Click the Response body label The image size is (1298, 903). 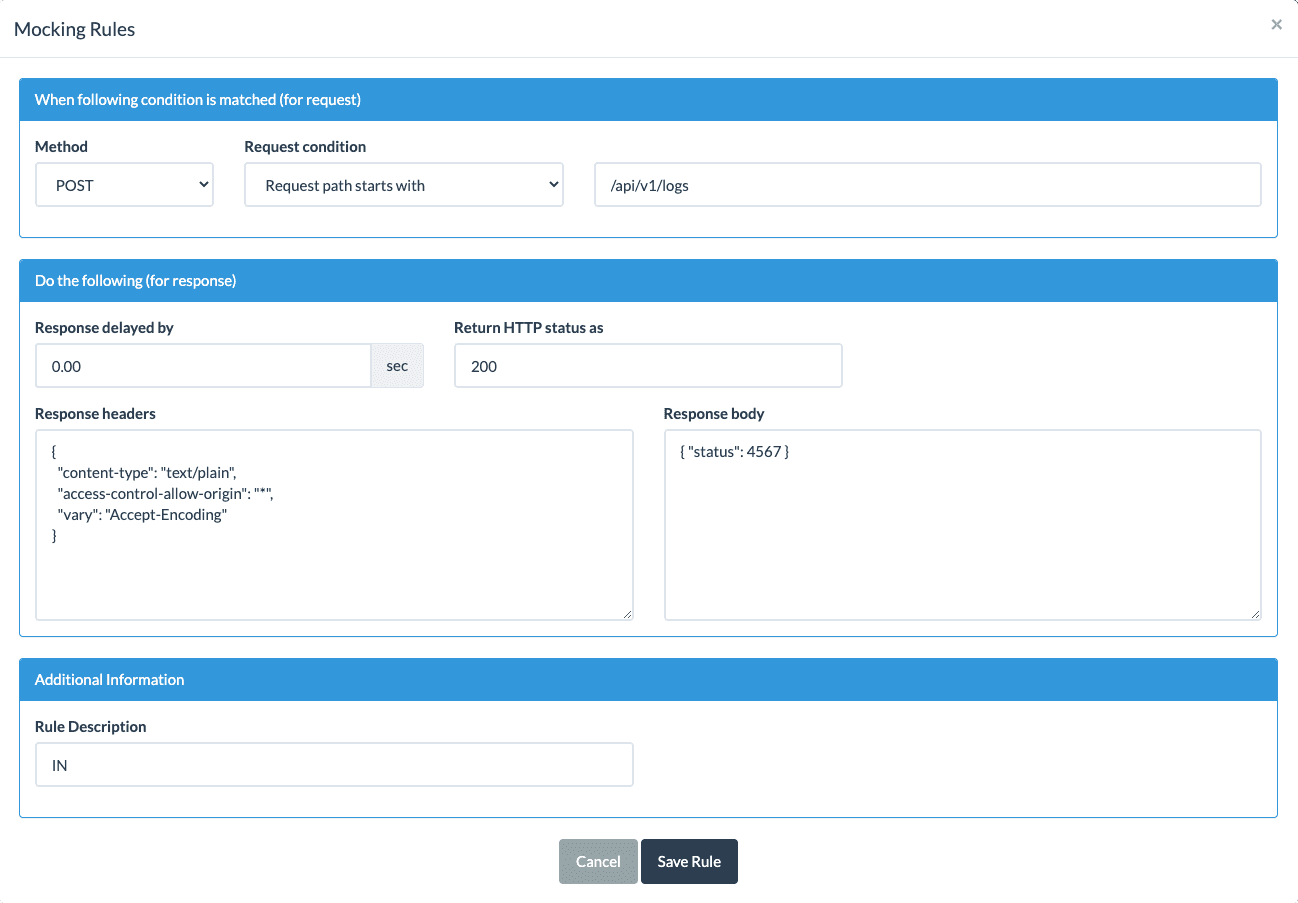tap(714, 414)
